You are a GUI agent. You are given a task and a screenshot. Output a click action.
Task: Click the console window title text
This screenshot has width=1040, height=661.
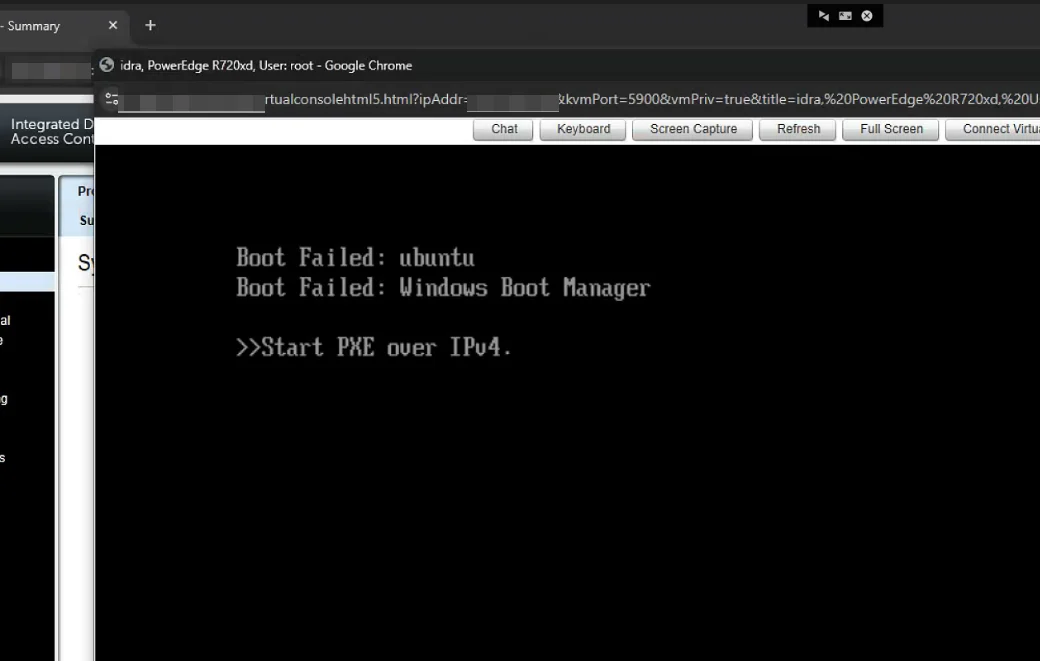click(x=266, y=66)
